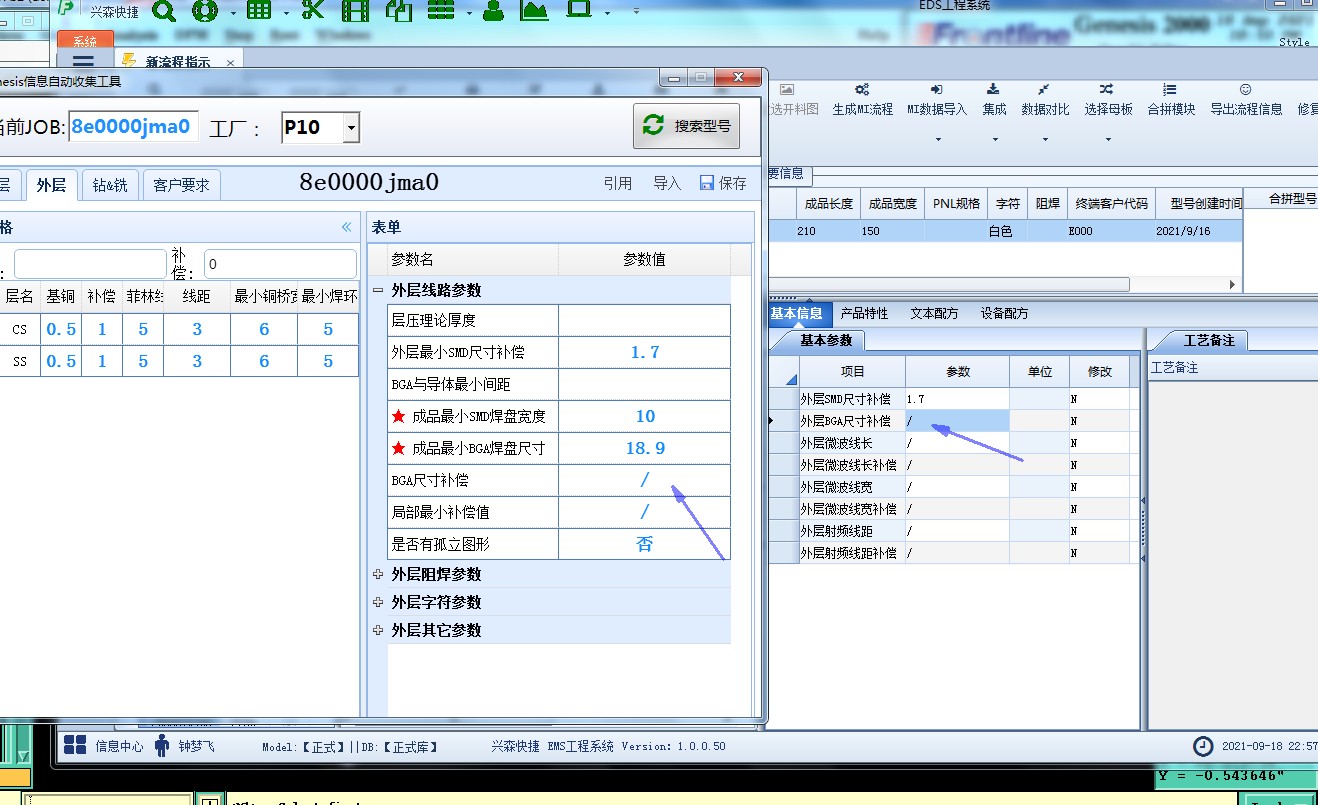Open the dropdown arrow after monitor icon
Screen dimensions: 1318x805
607,14
